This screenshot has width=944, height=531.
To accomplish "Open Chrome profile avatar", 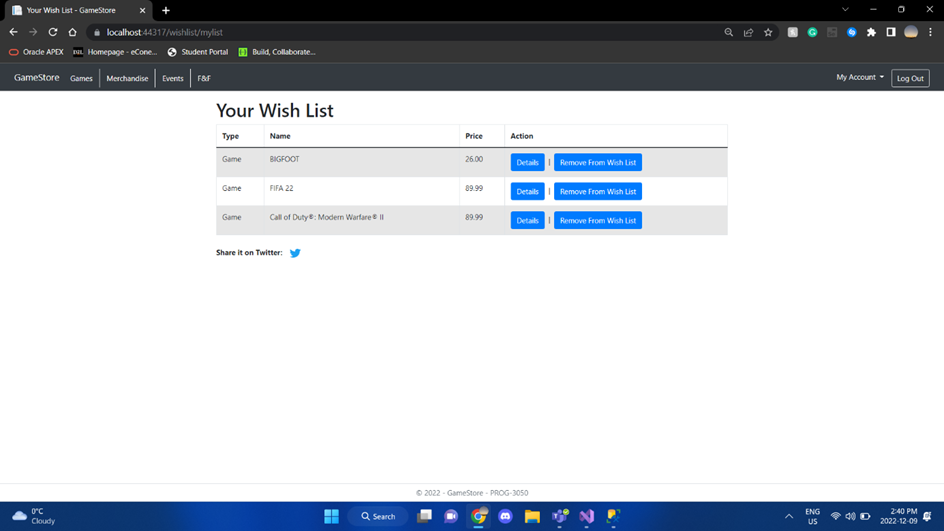I will tap(911, 33).
